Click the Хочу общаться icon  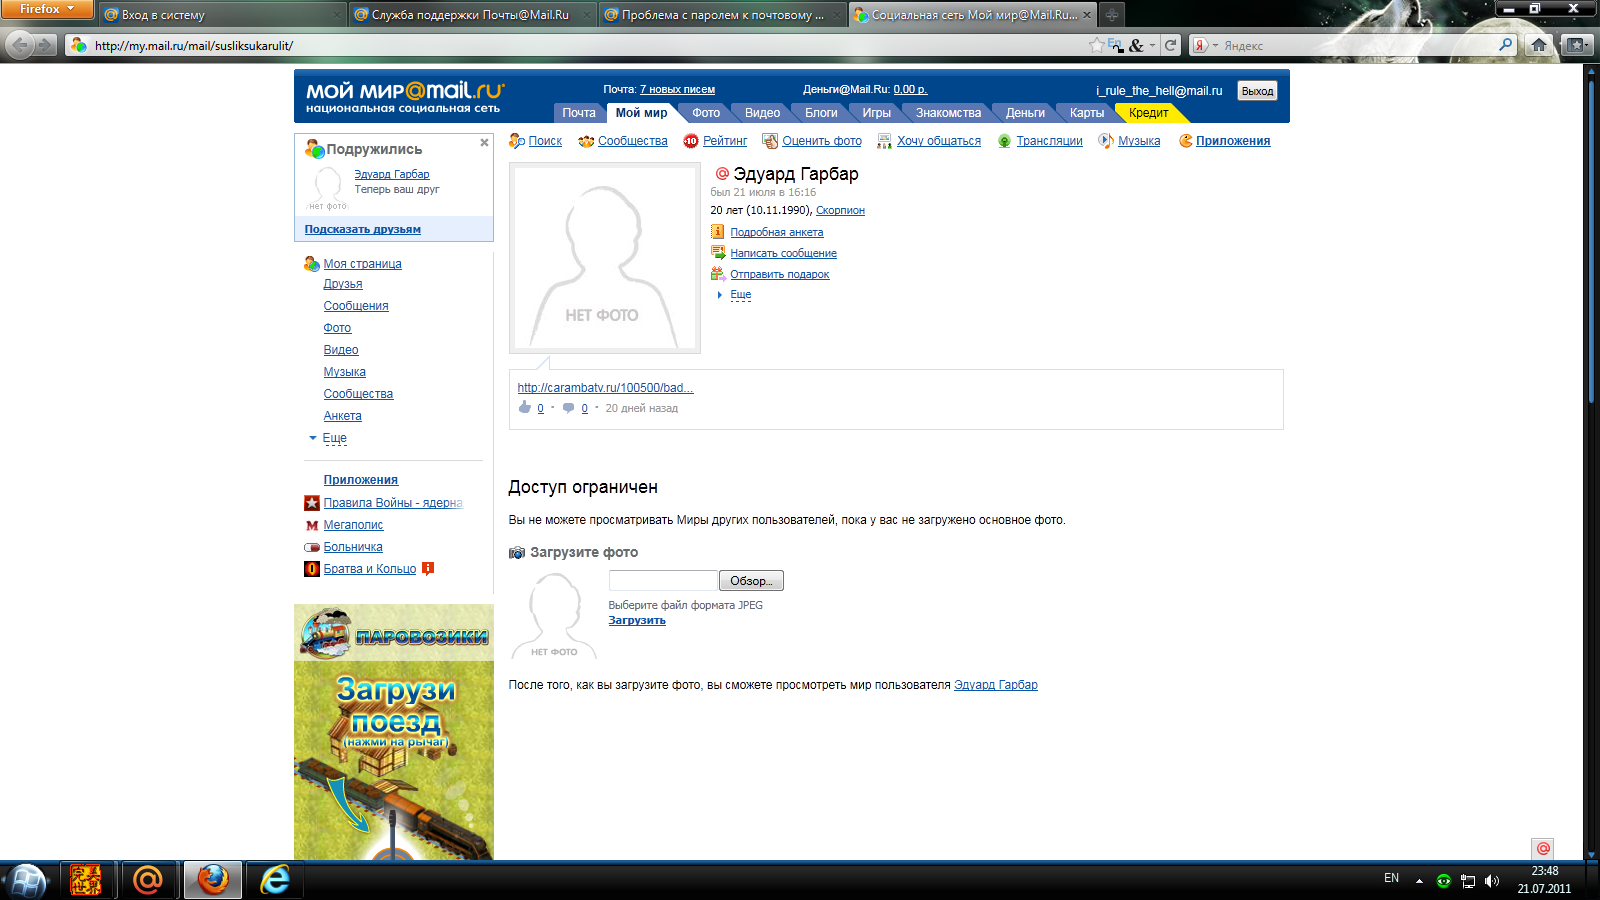[884, 141]
